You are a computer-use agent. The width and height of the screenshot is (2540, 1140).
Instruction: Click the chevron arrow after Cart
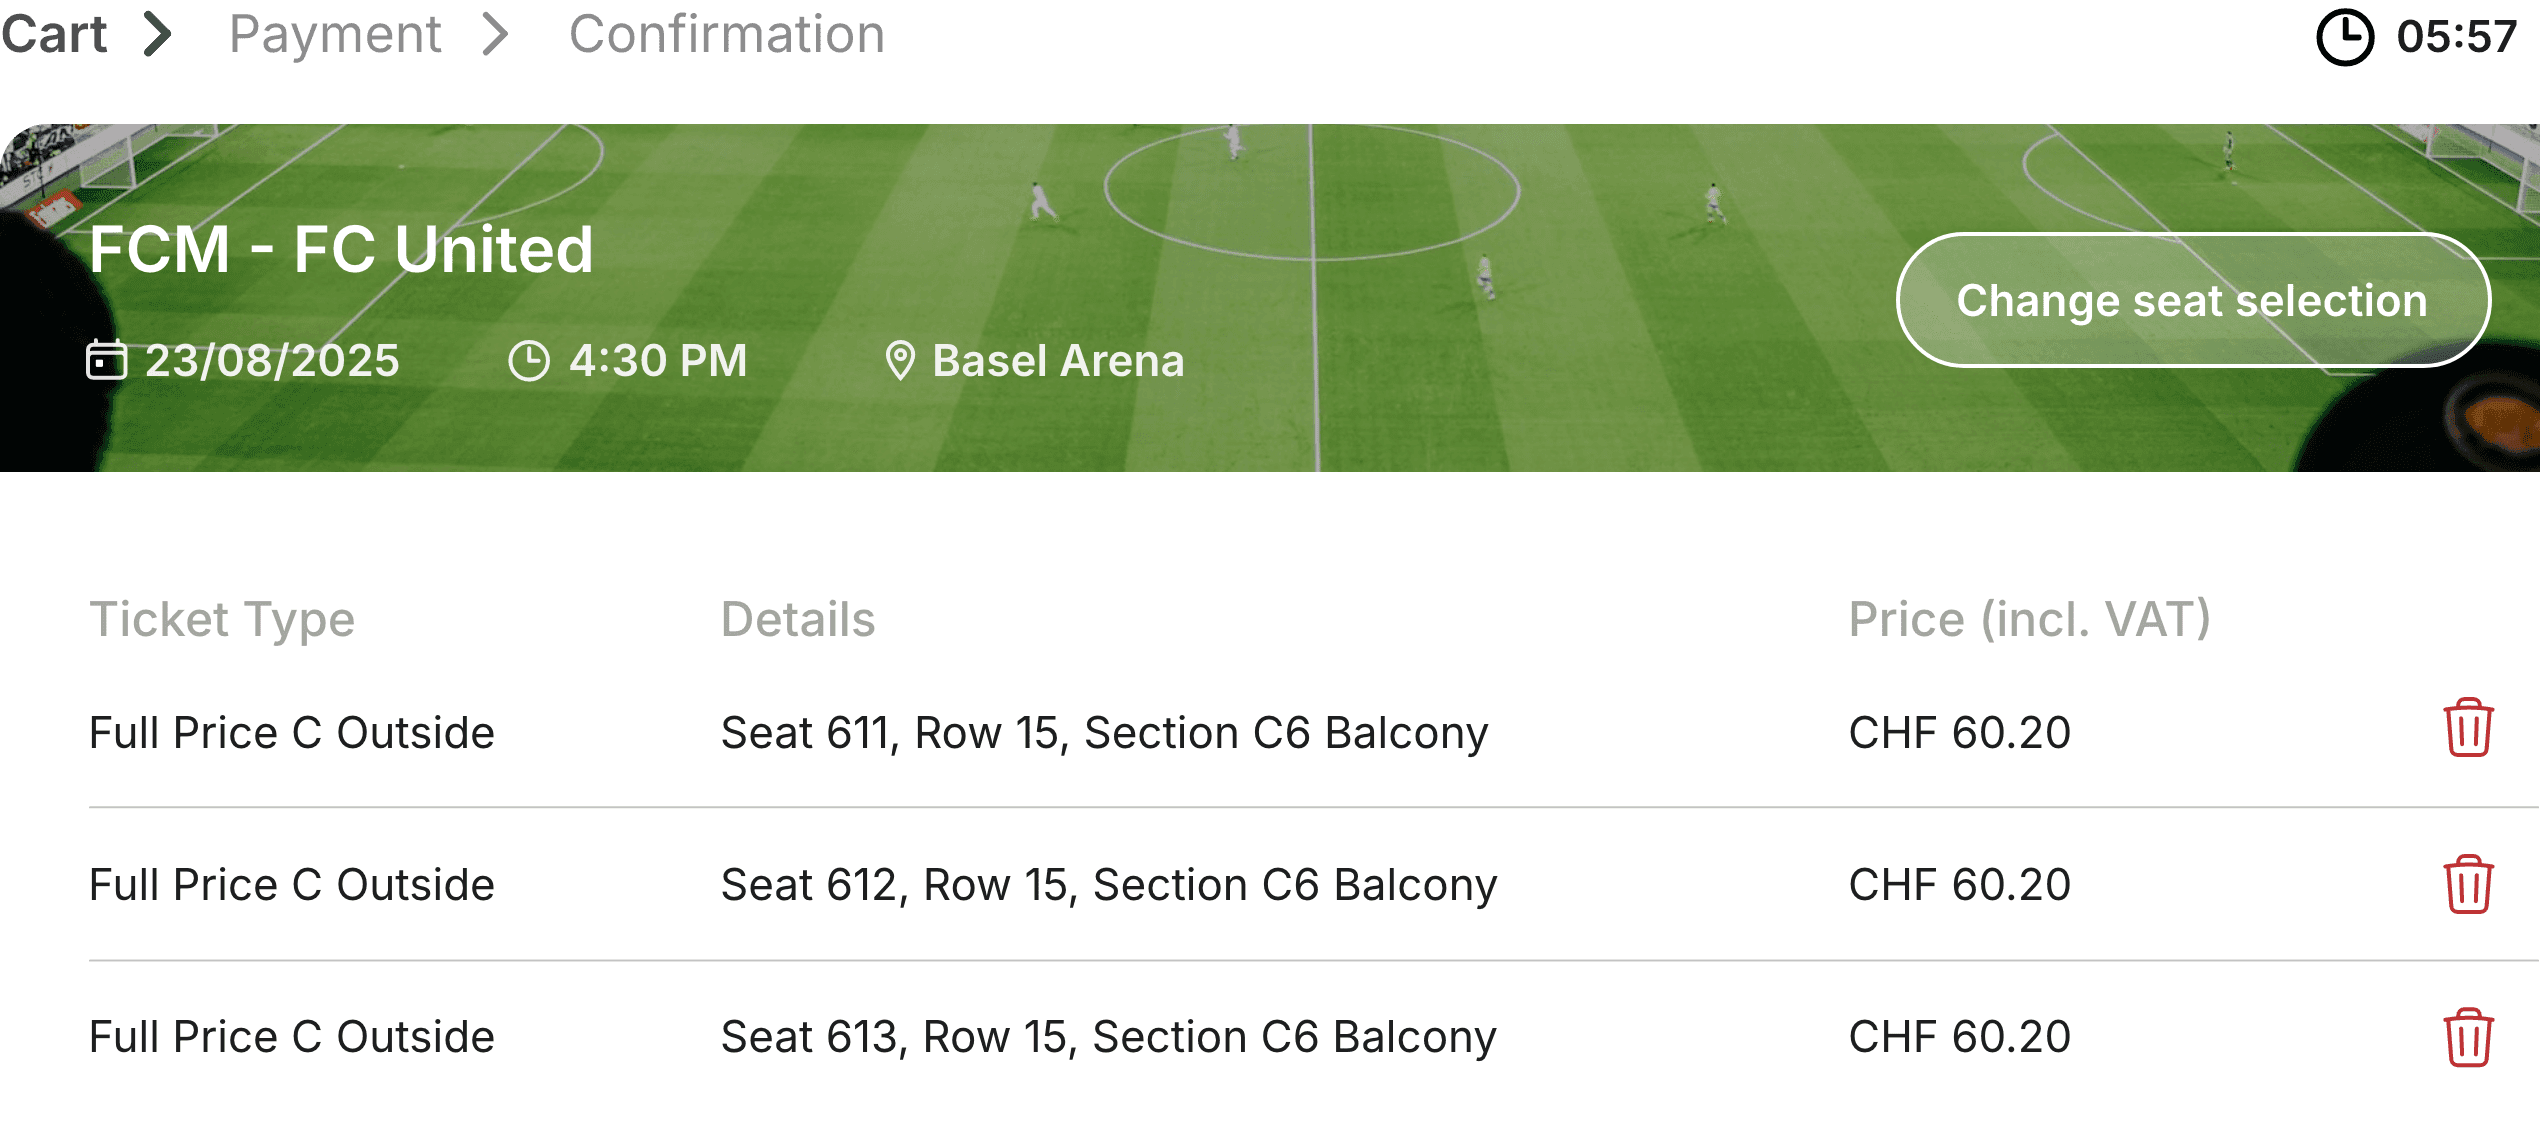tap(158, 34)
